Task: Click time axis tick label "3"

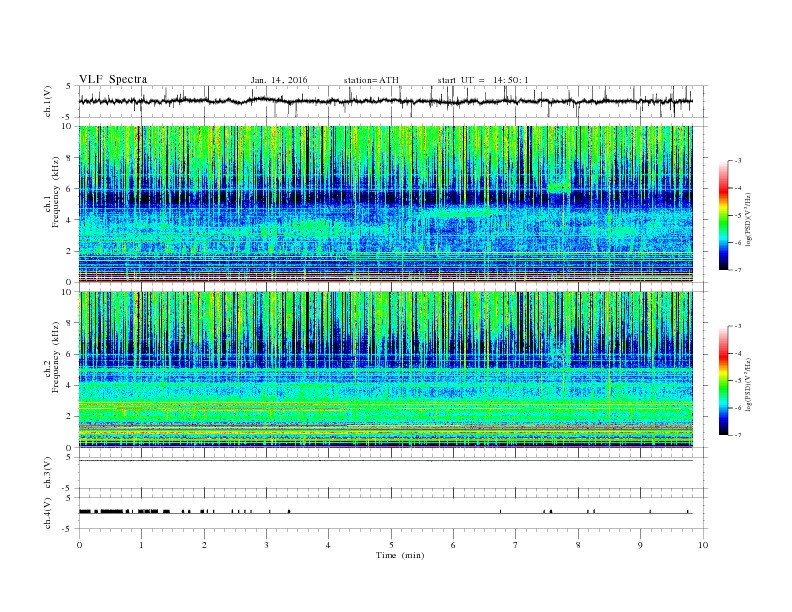Action: pyautogui.click(x=266, y=545)
